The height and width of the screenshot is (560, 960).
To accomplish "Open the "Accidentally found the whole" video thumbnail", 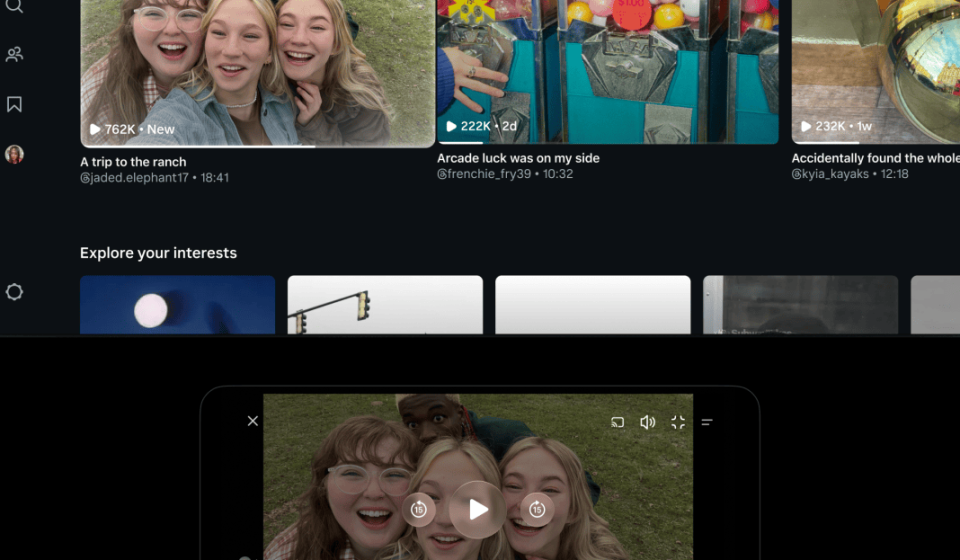I will [876, 72].
